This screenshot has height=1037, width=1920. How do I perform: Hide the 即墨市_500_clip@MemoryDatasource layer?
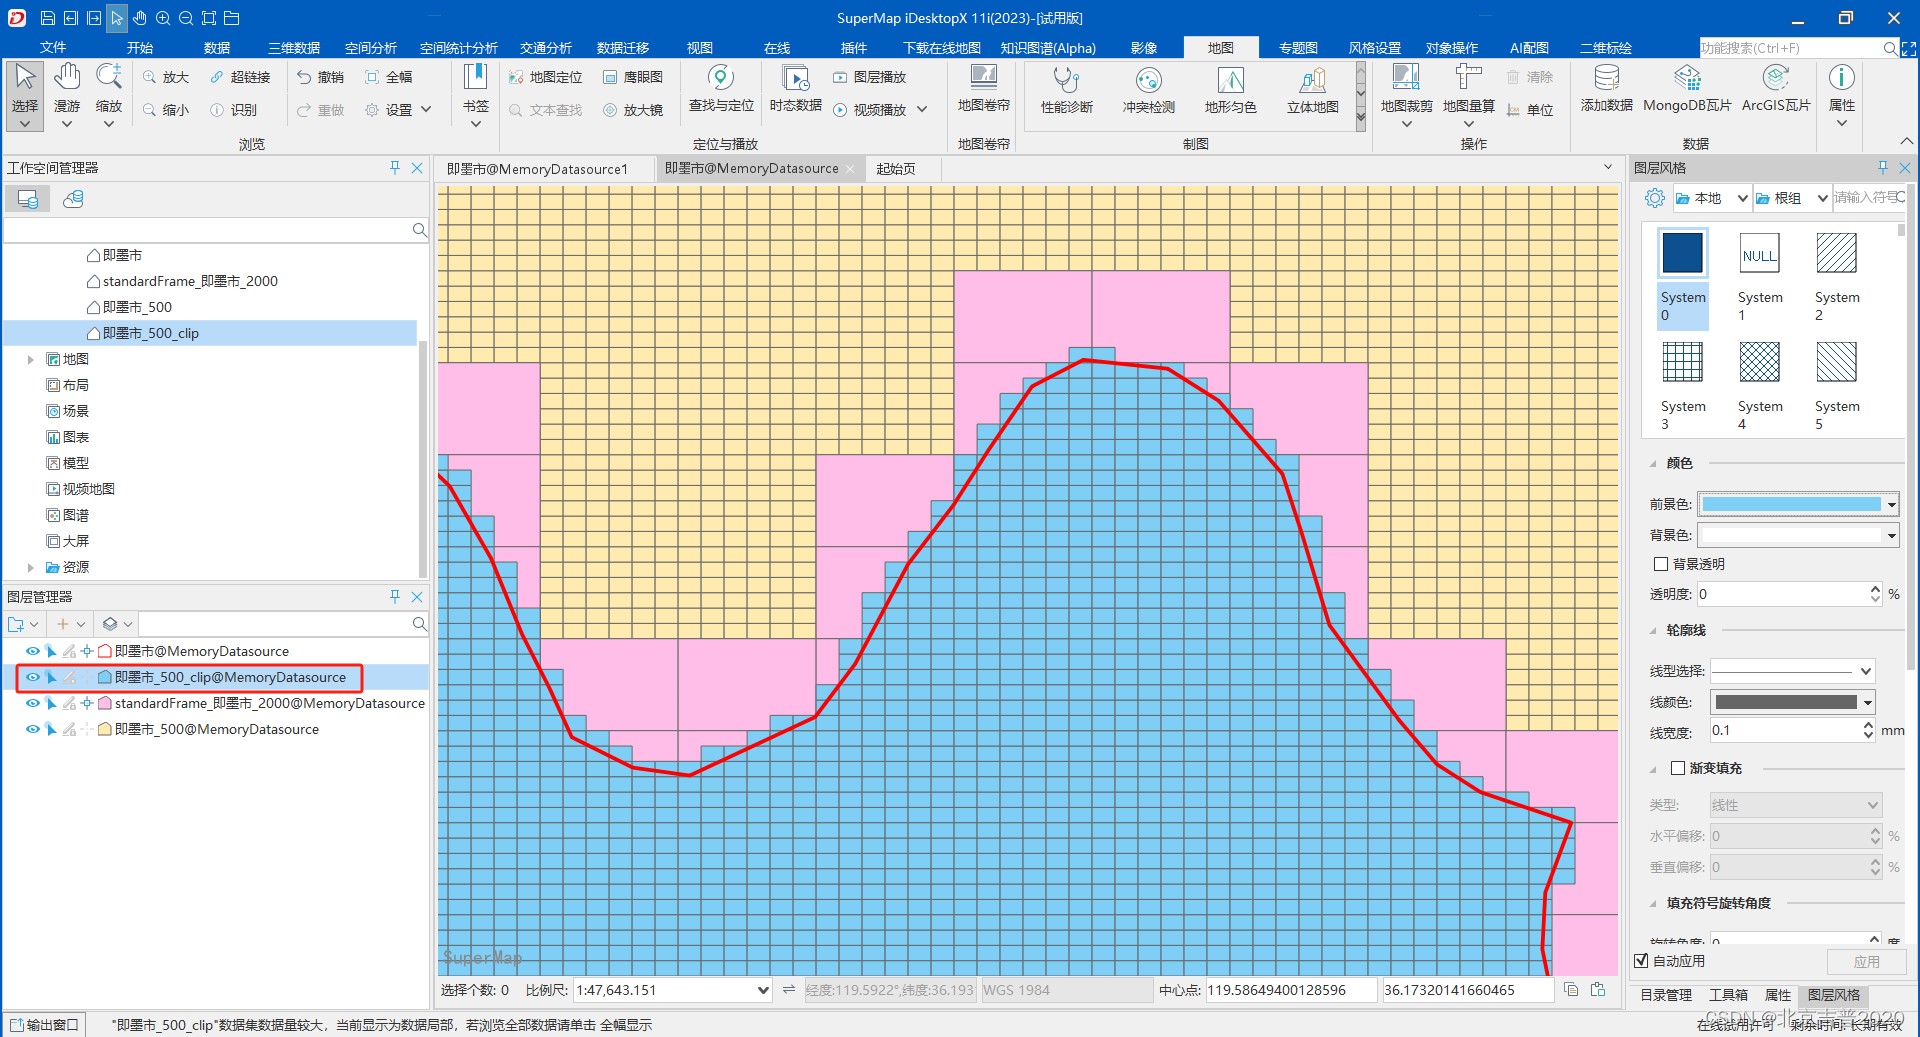33,677
